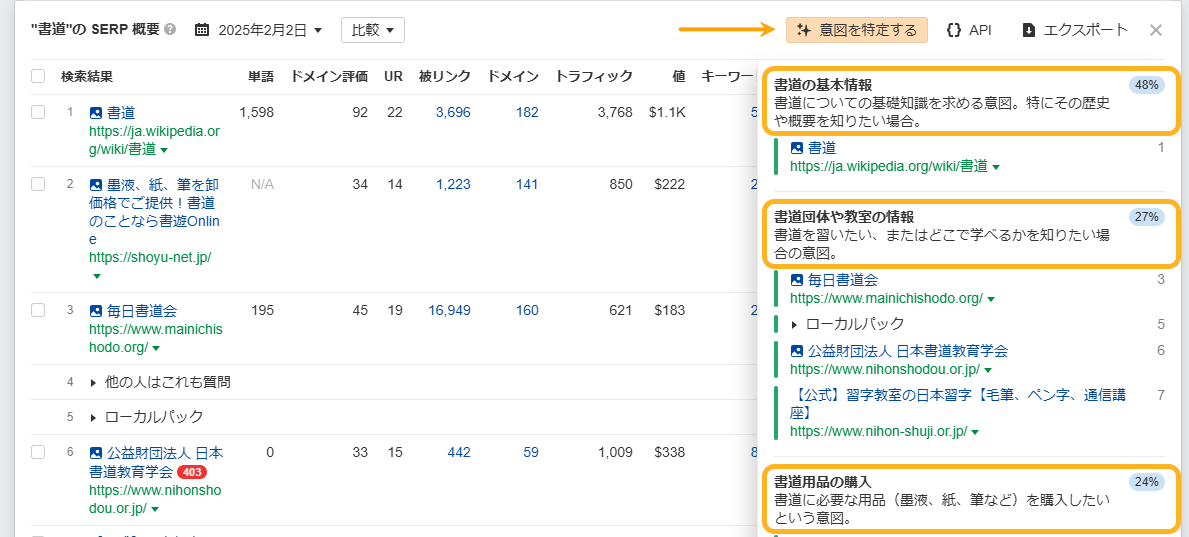Click the image icon beside 墨液、紙、筆 result
1189x537 pixels.
pos(96,185)
